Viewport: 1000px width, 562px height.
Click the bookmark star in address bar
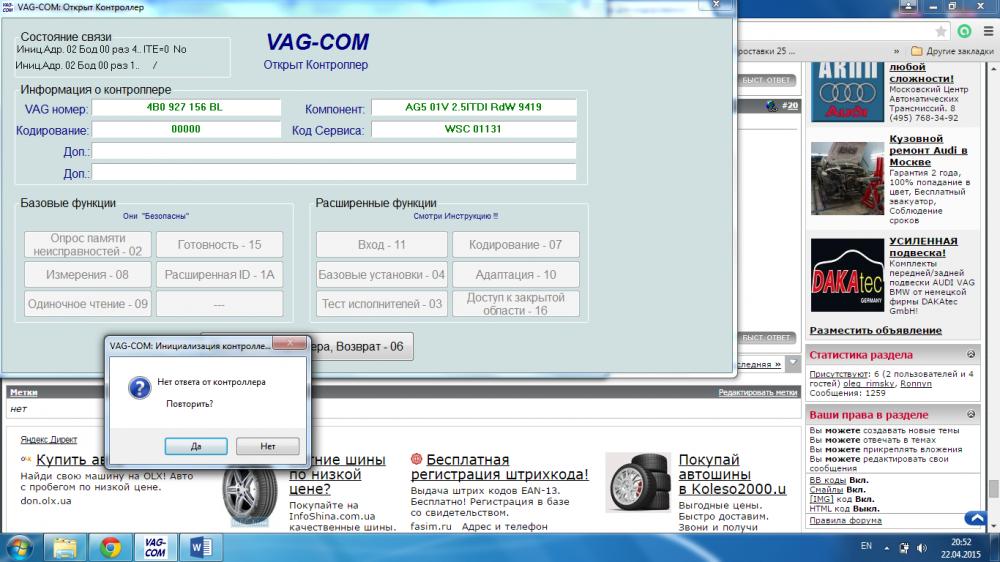(941, 31)
